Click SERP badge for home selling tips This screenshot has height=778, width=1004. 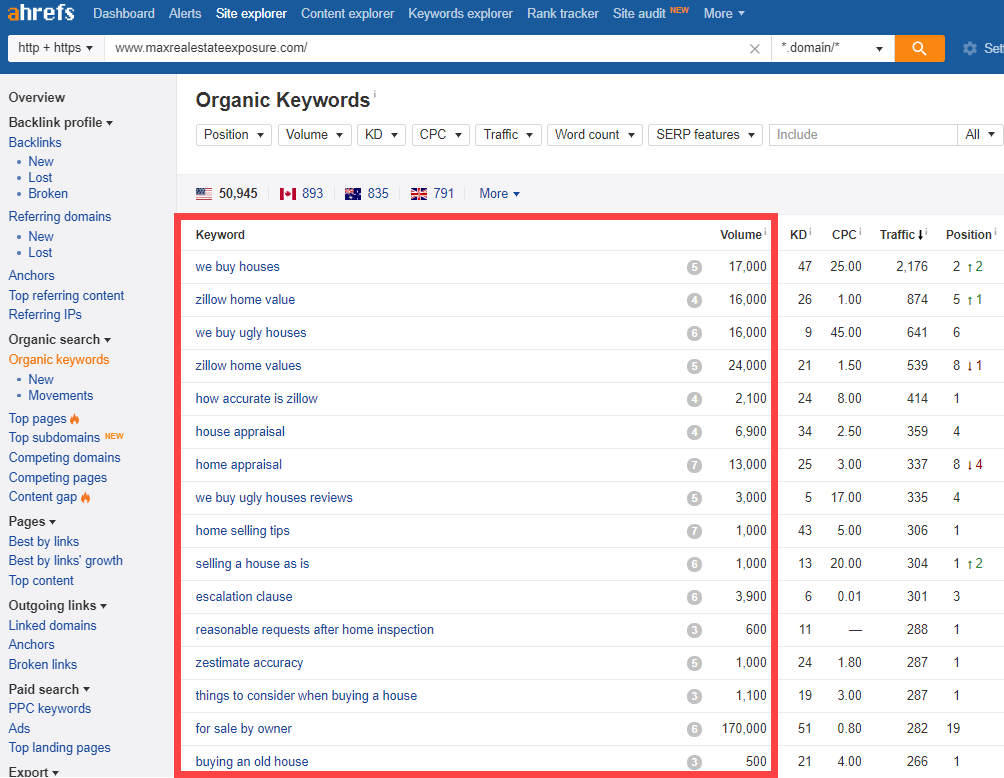click(694, 531)
